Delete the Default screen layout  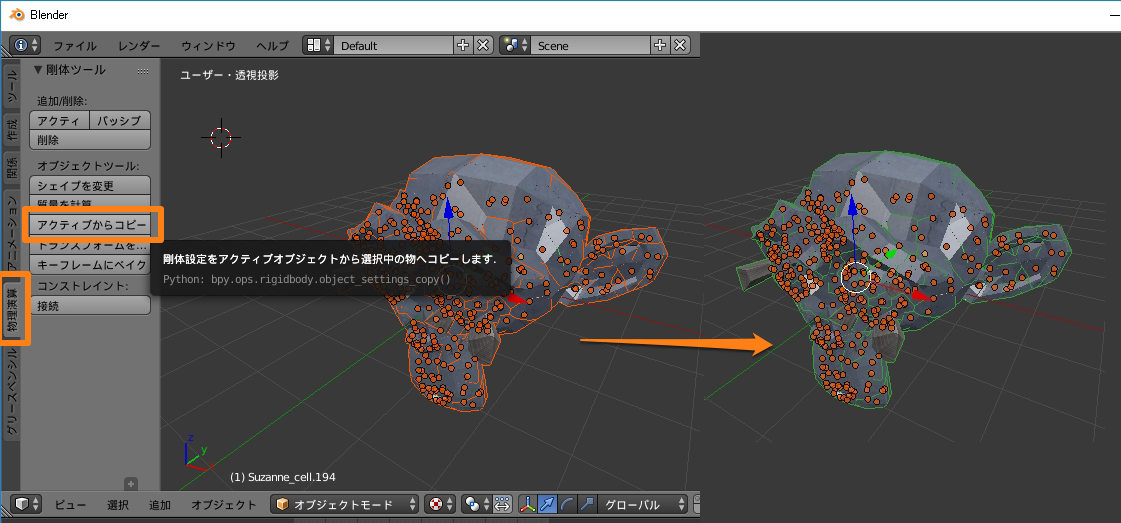[483, 45]
